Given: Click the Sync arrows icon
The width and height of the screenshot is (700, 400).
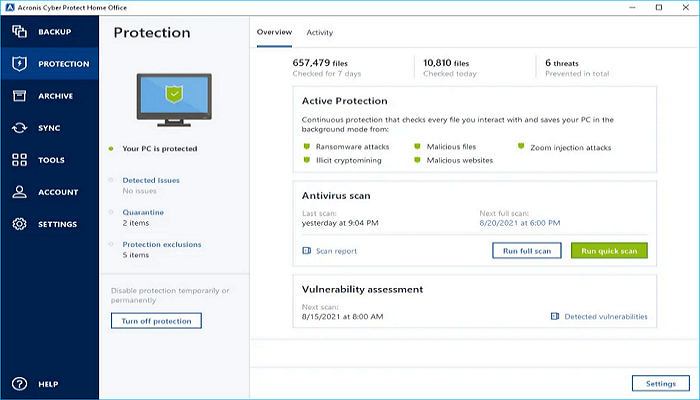Looking at the screenshot, I should pos(19,128).
